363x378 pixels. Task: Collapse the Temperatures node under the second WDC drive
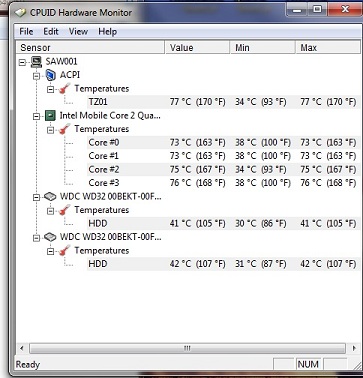coord(51,251)
